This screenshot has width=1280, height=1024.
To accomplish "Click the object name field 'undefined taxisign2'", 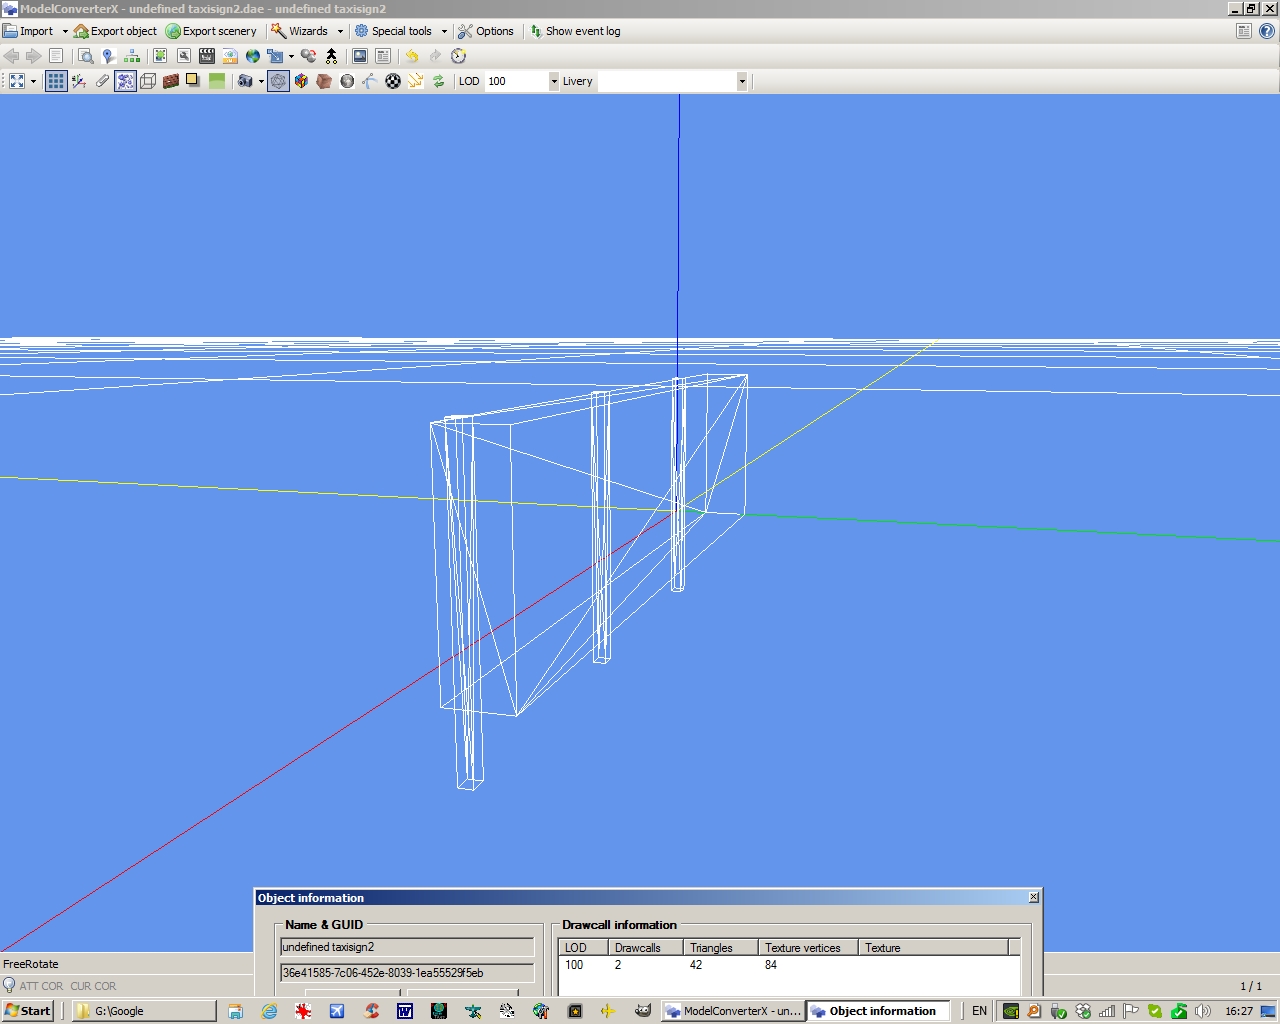I will pos(406,947).
